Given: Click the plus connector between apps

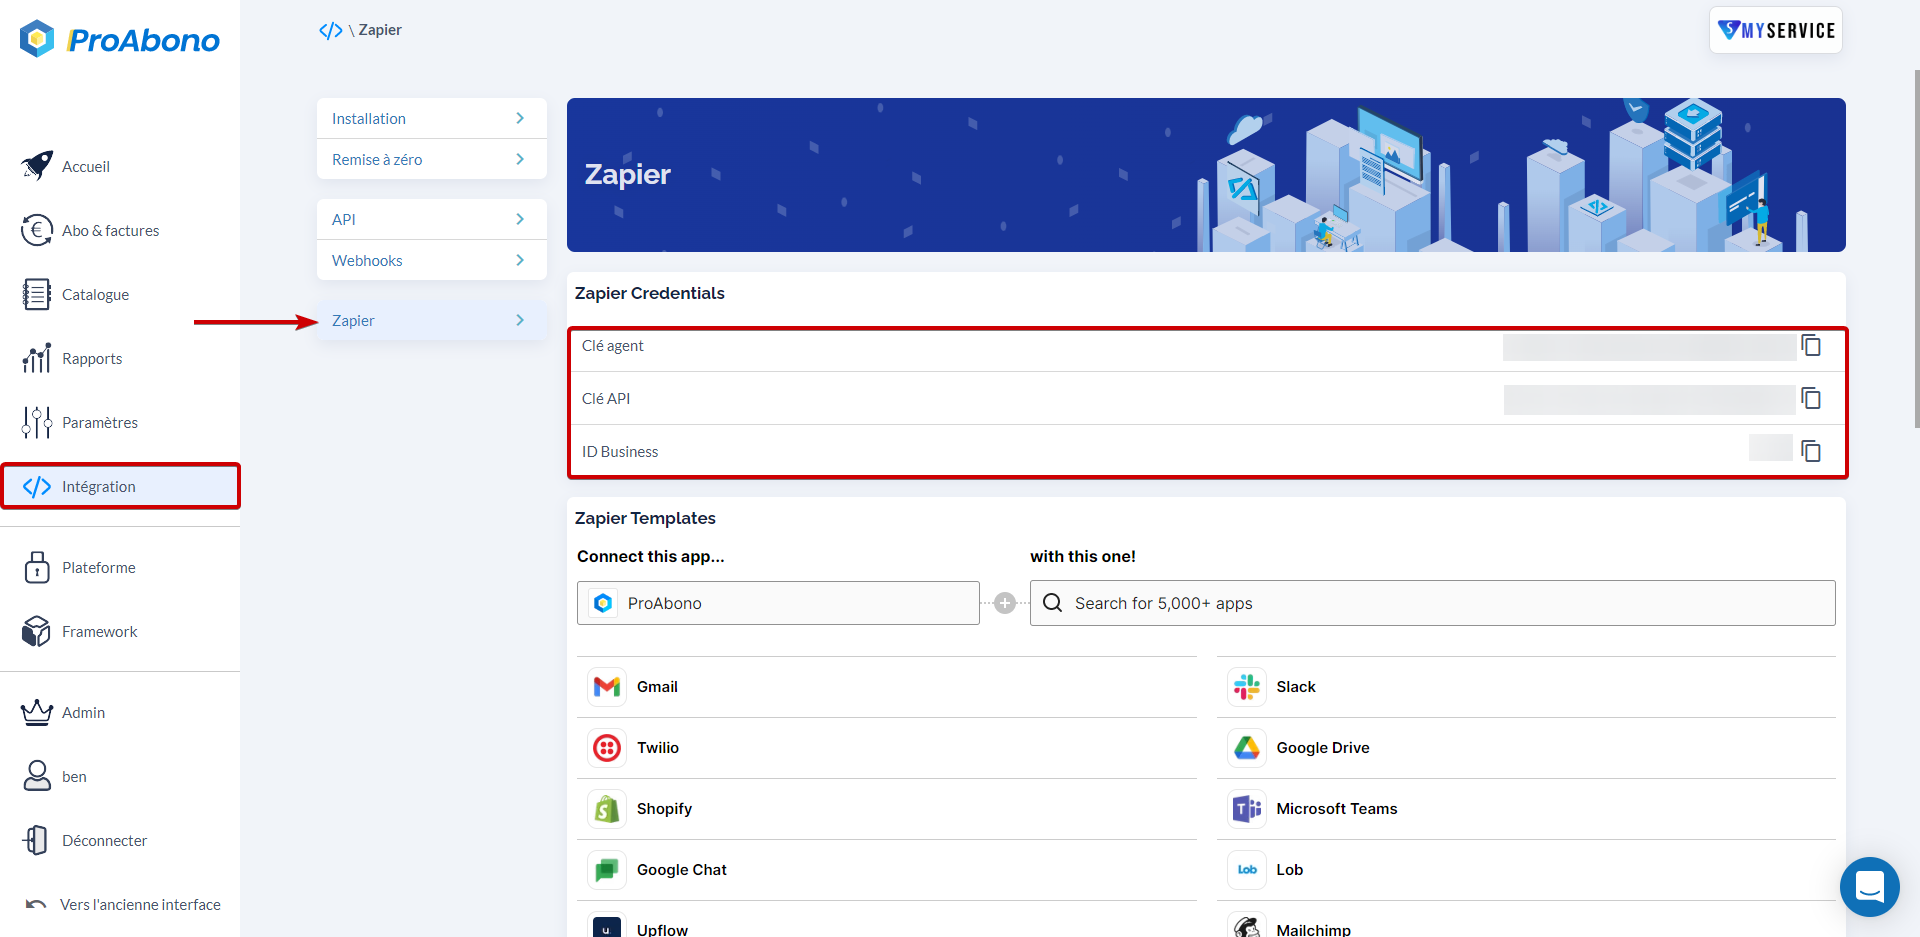Looking at the screenshot, I should point(1005,603).
